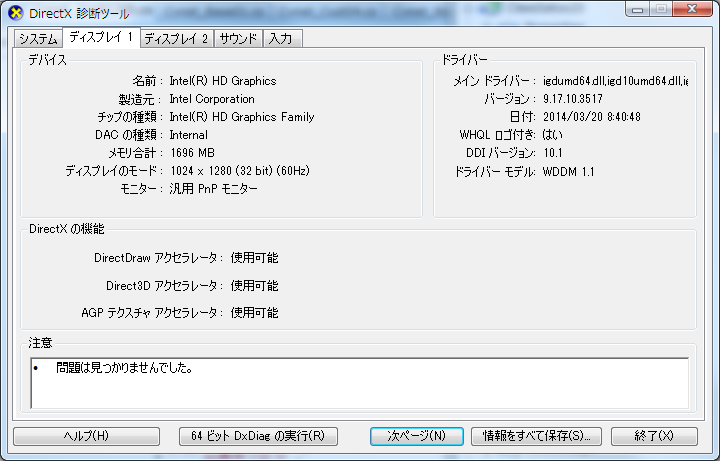Viewport: 720px width, 461px height.
Task: Click inside the 注意 notes text box
Action: pyautogui.click(x=360, y=383)
